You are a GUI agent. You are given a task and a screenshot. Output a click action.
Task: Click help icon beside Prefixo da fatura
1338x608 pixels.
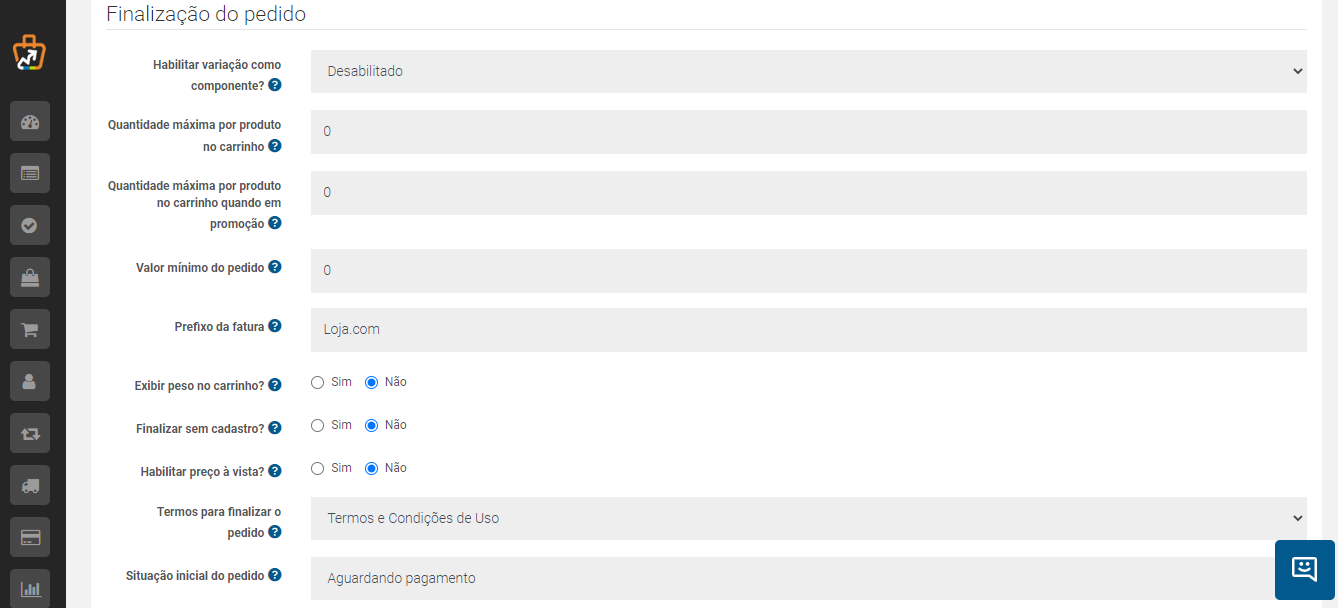point(275,326)
